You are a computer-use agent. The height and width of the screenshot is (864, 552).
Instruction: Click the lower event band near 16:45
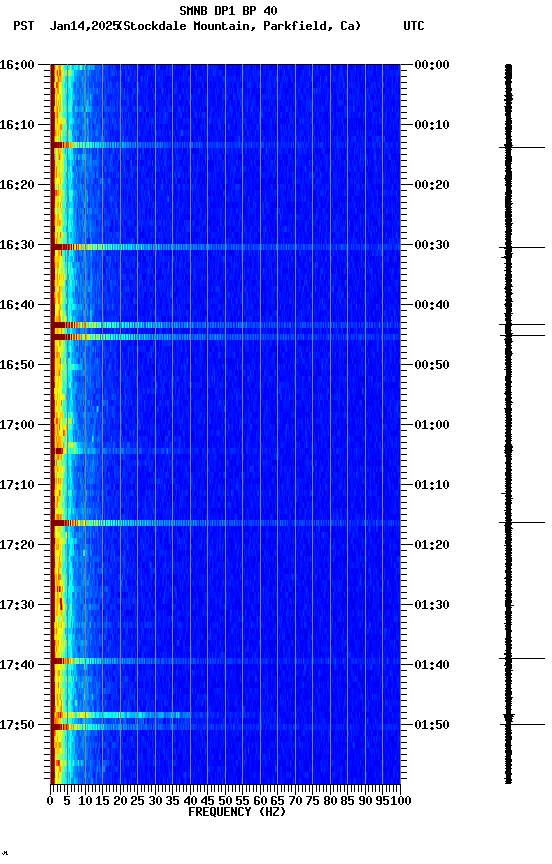click(x=226, y=337)
